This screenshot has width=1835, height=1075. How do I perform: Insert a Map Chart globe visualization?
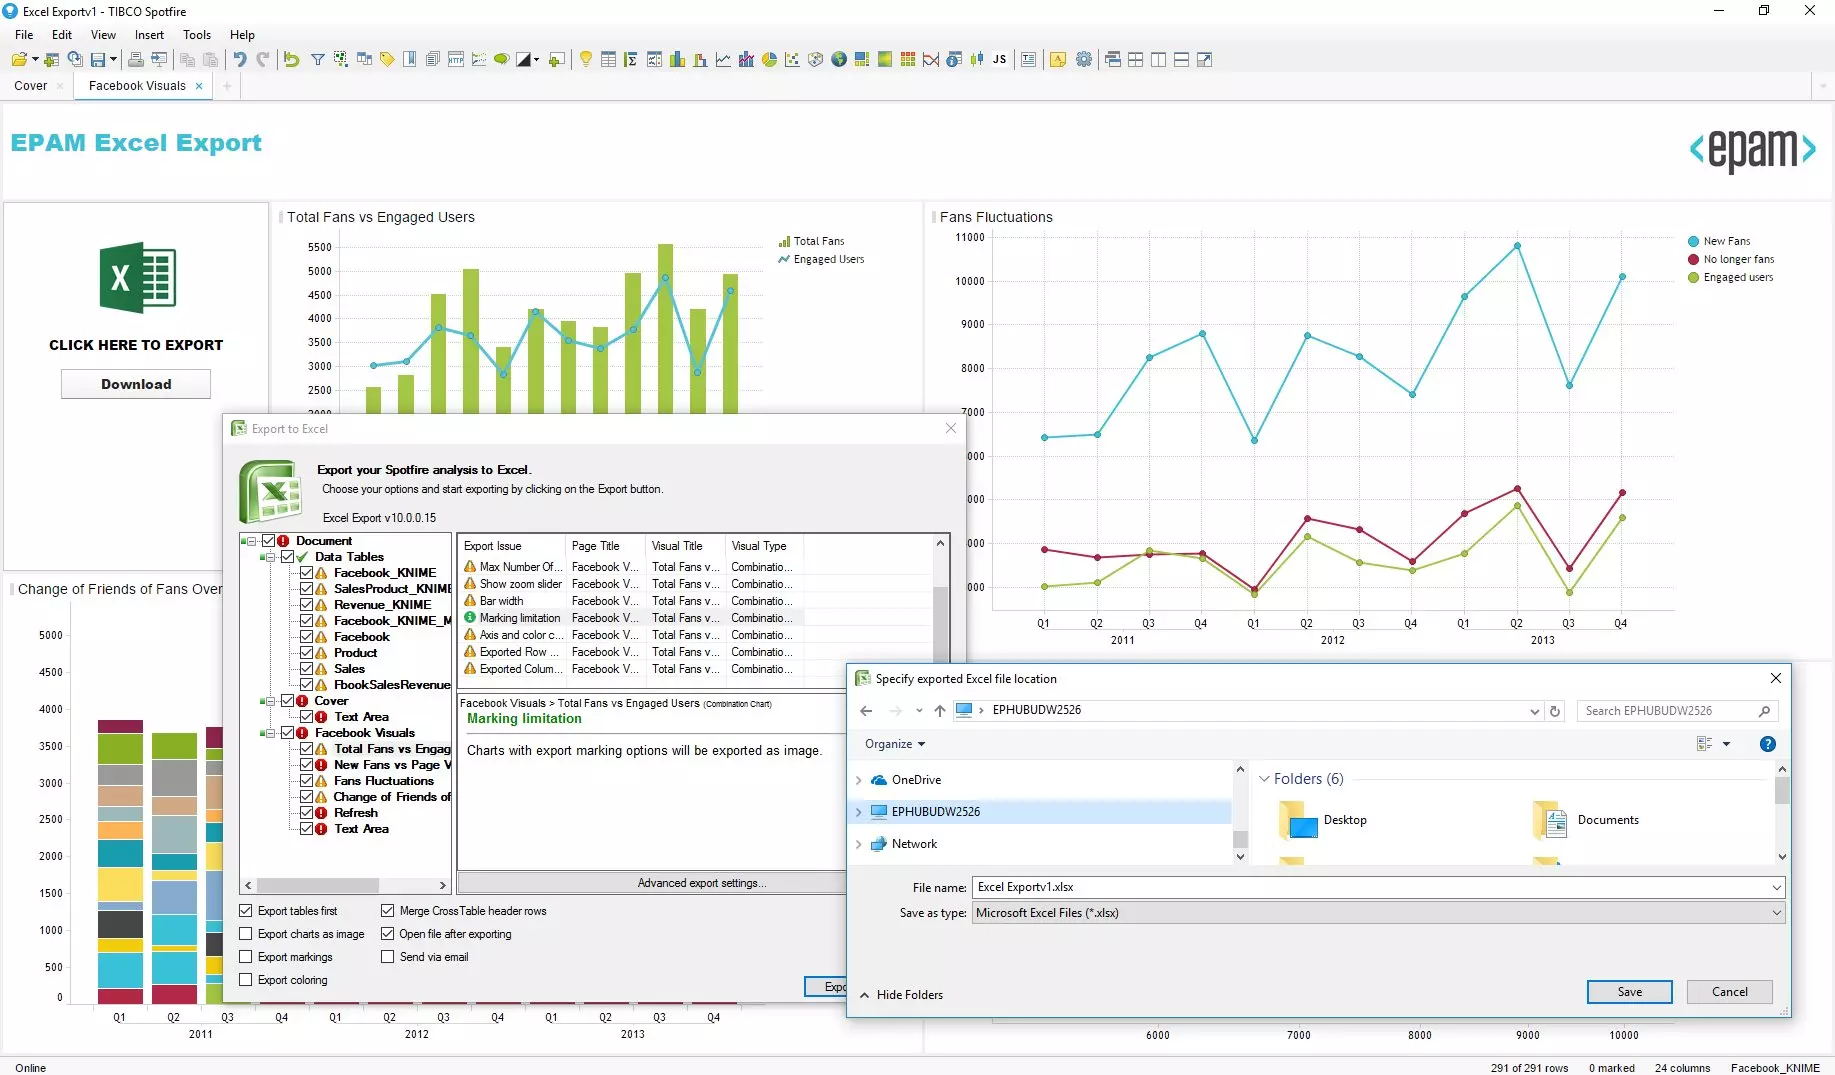[839, 60]
